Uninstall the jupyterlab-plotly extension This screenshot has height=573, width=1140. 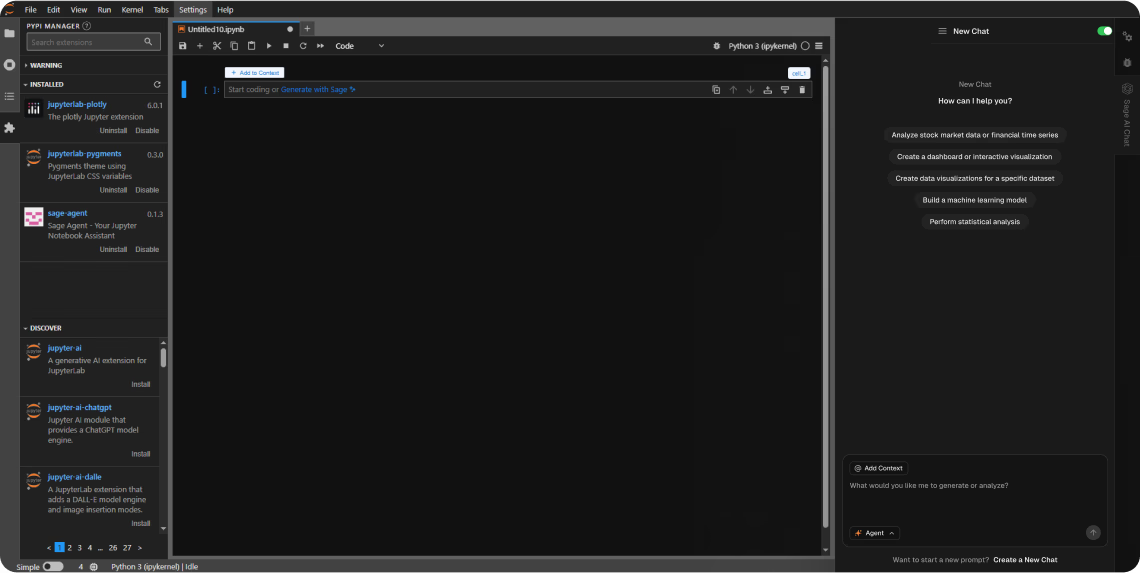point(113,131)
